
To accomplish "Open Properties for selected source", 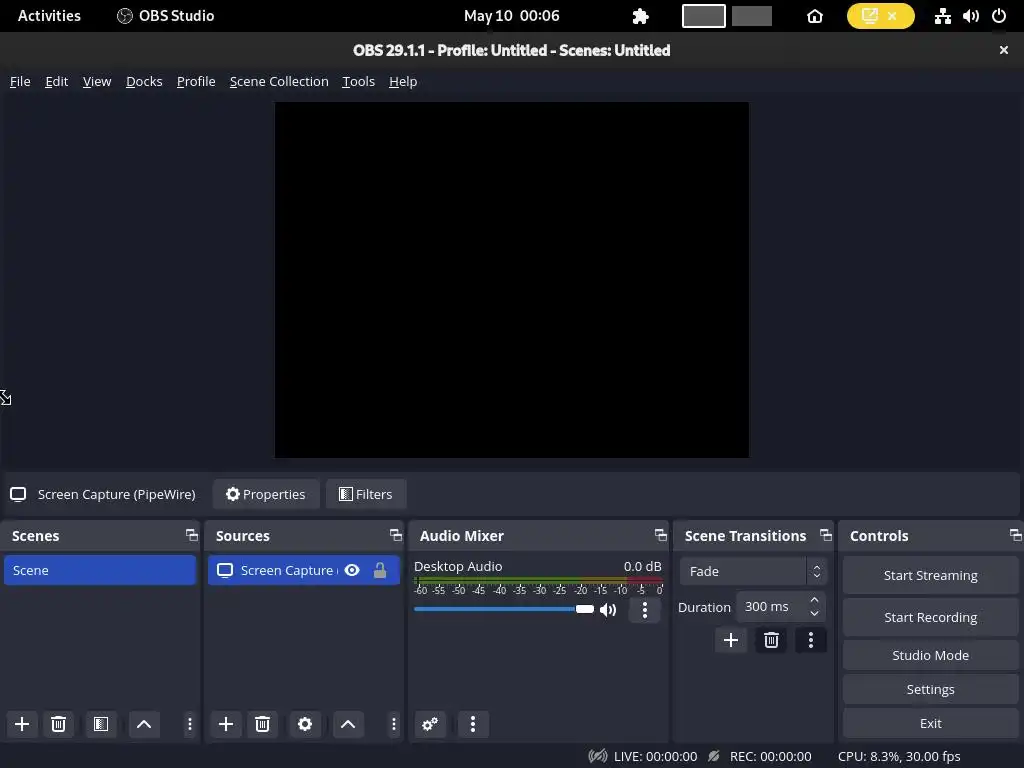I will click(266, 494).
